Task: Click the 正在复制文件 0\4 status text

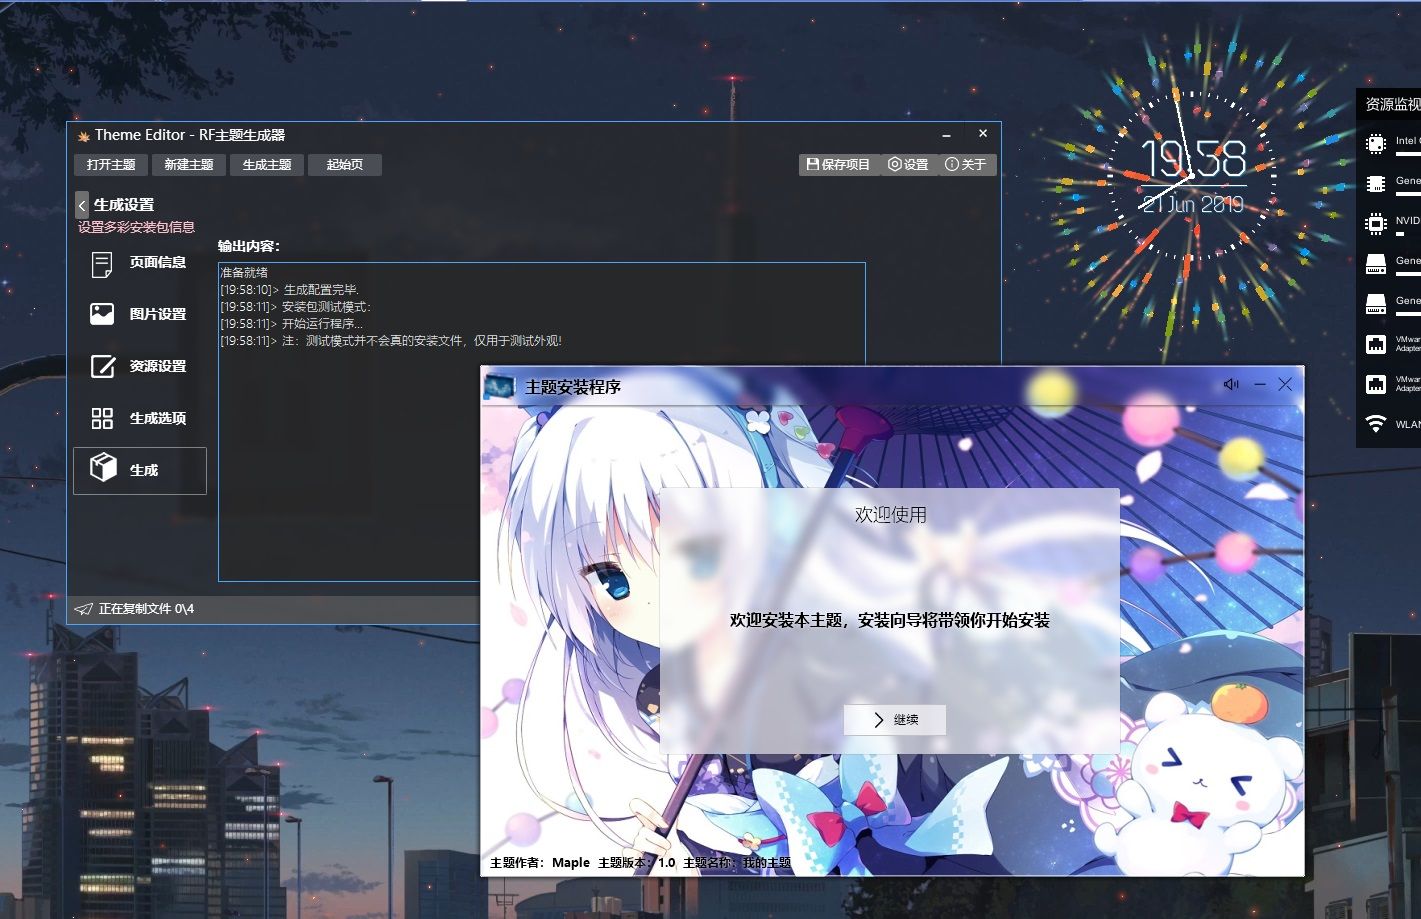Action: 146,609
